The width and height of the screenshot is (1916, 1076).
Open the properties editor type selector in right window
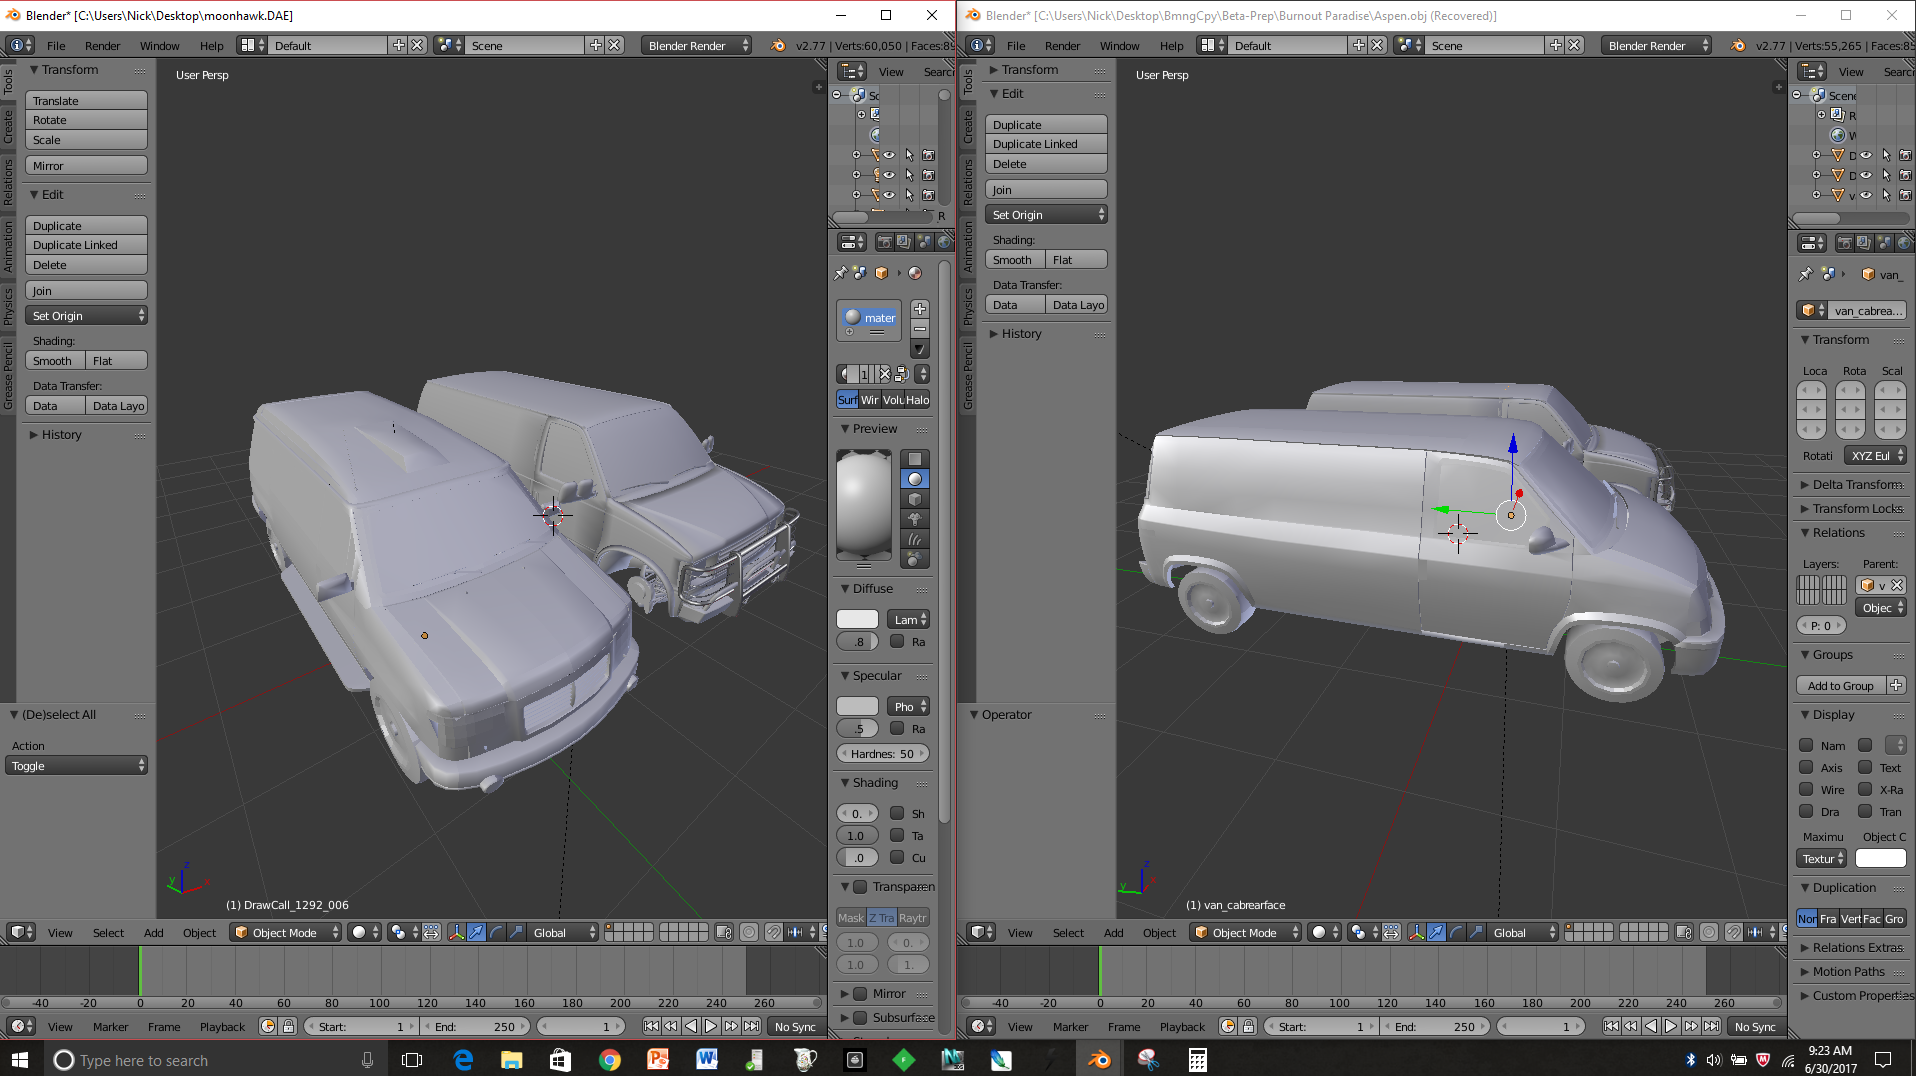tap(1812, 242)
